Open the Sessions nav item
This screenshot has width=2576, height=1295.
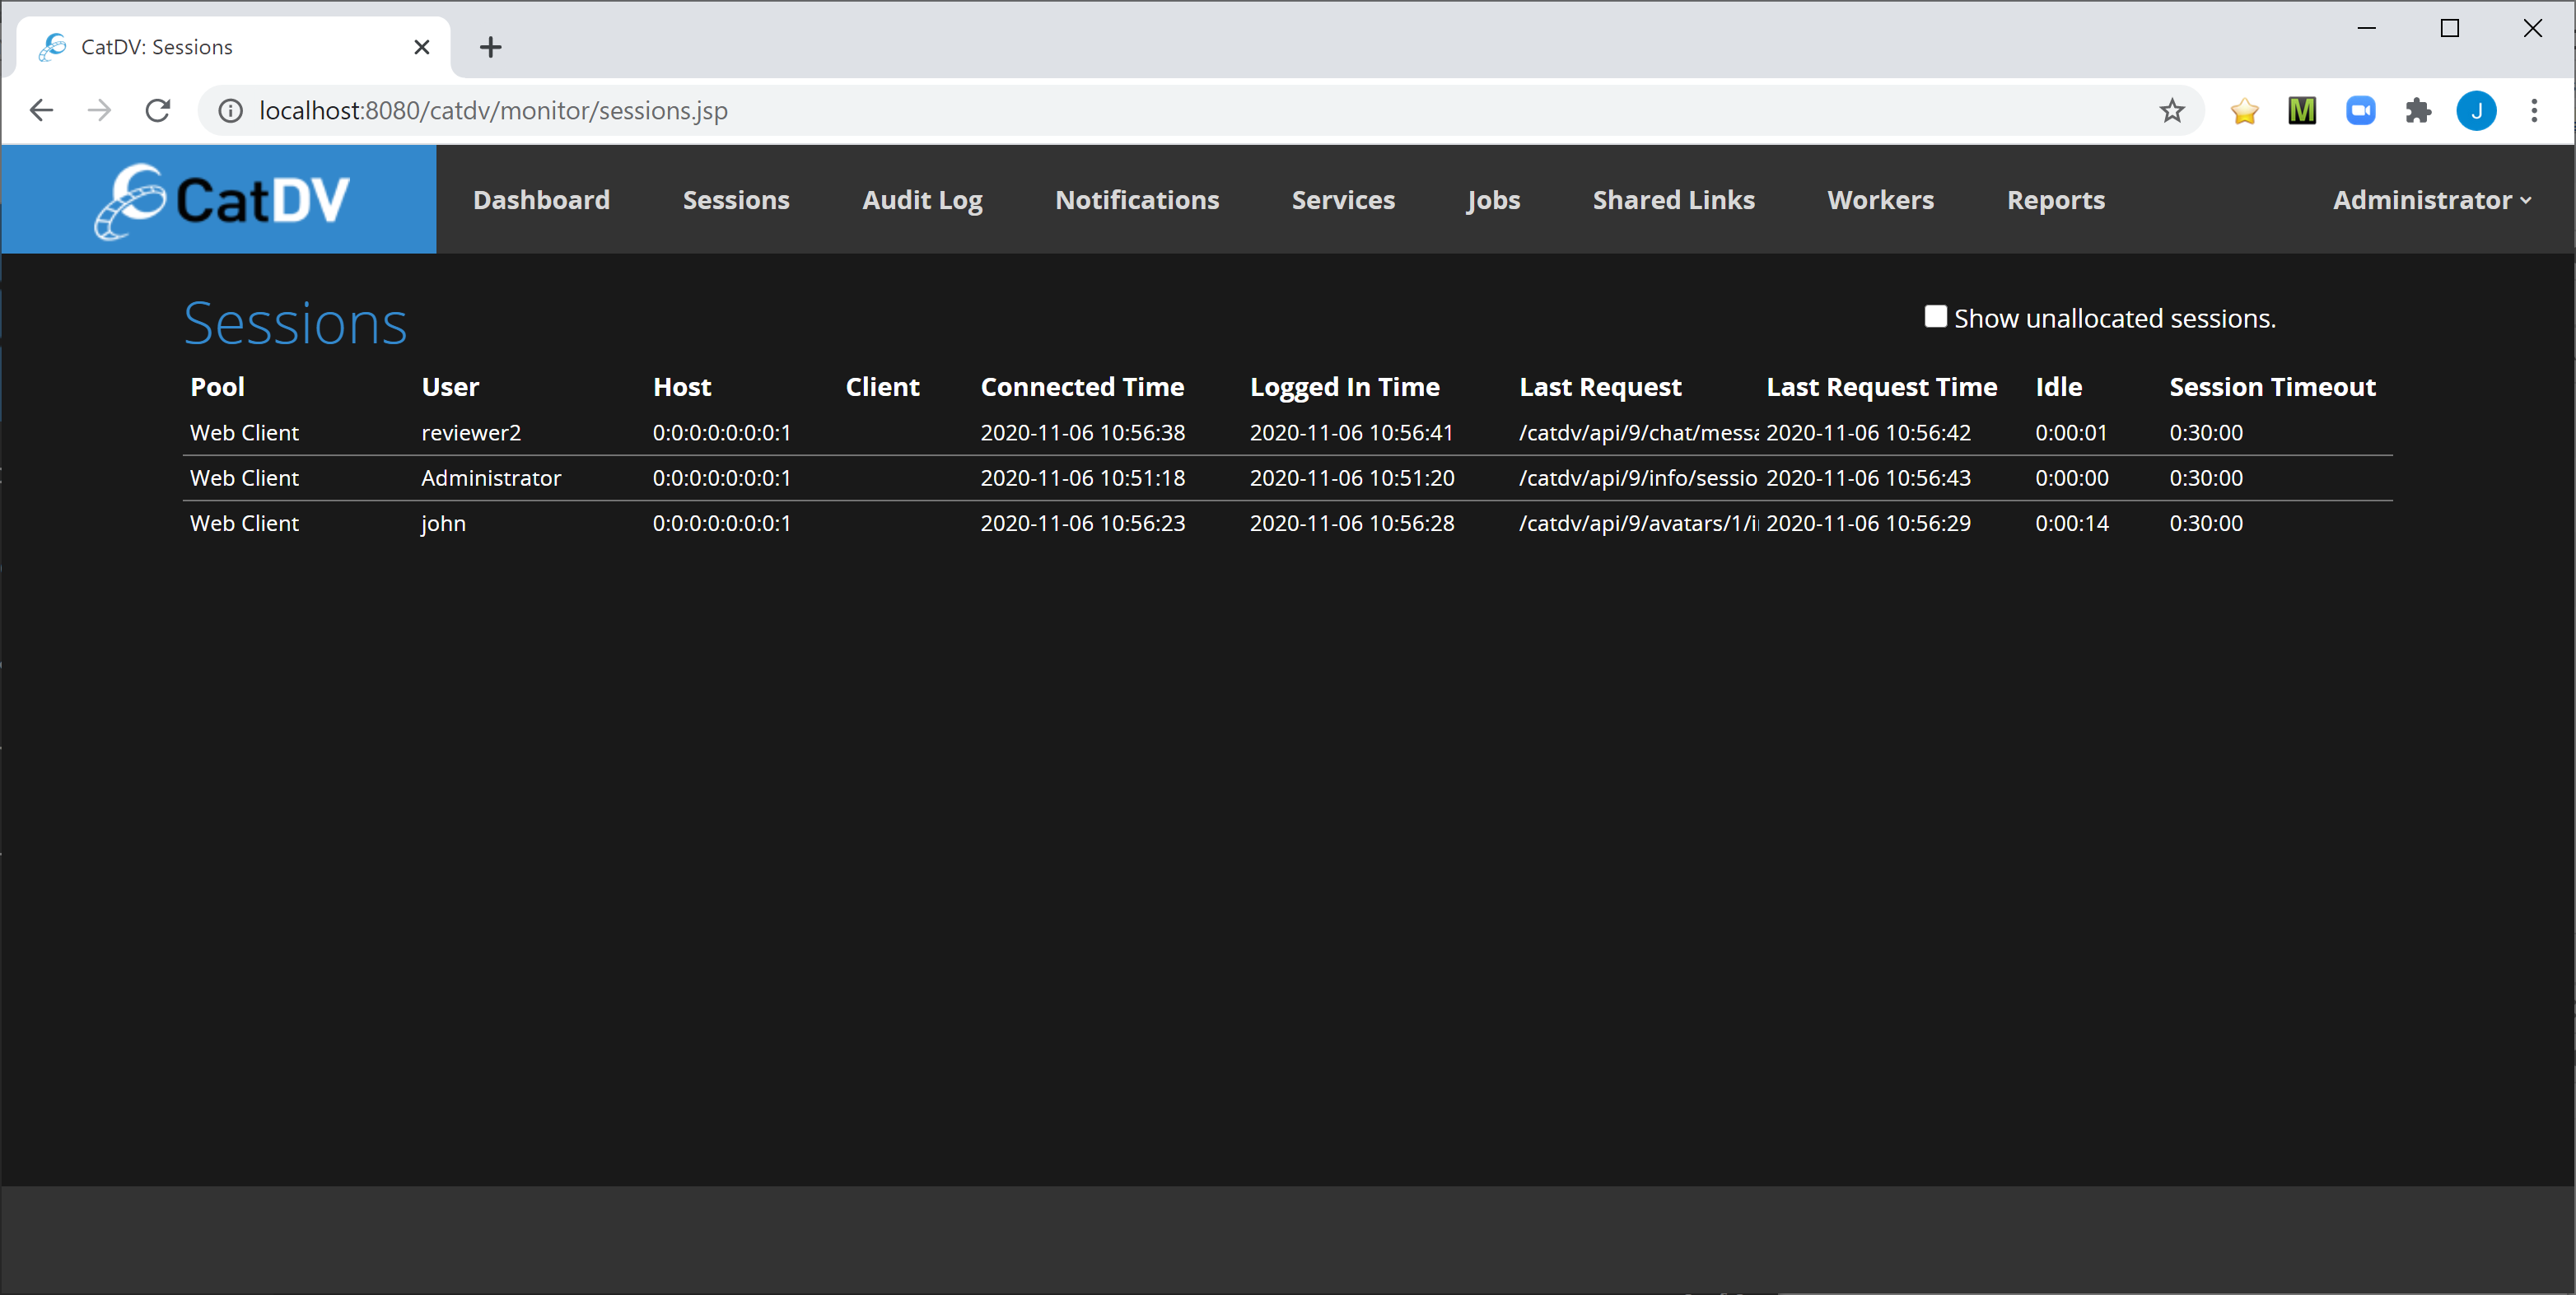[736, 200]
